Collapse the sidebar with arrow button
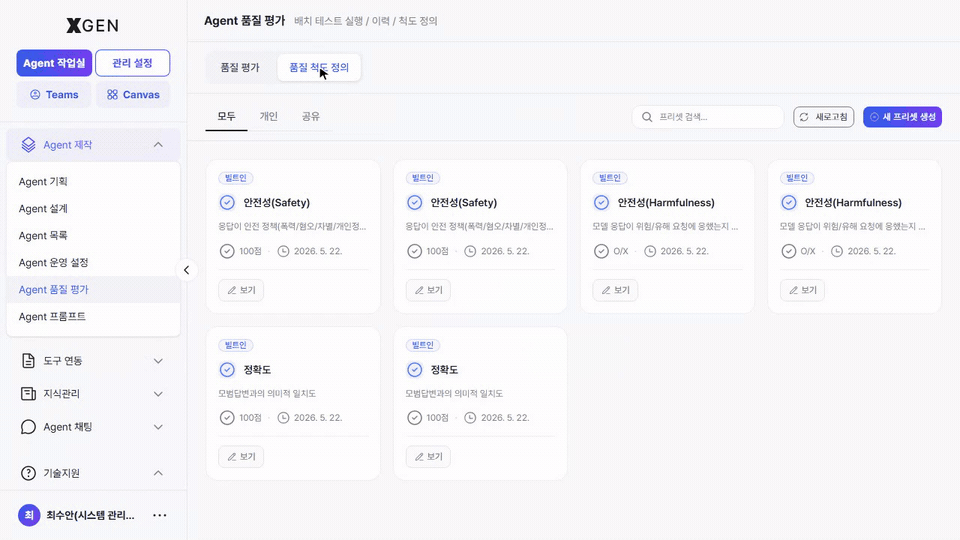The height and width of the screenshot is (540, 960). (187, 270)
